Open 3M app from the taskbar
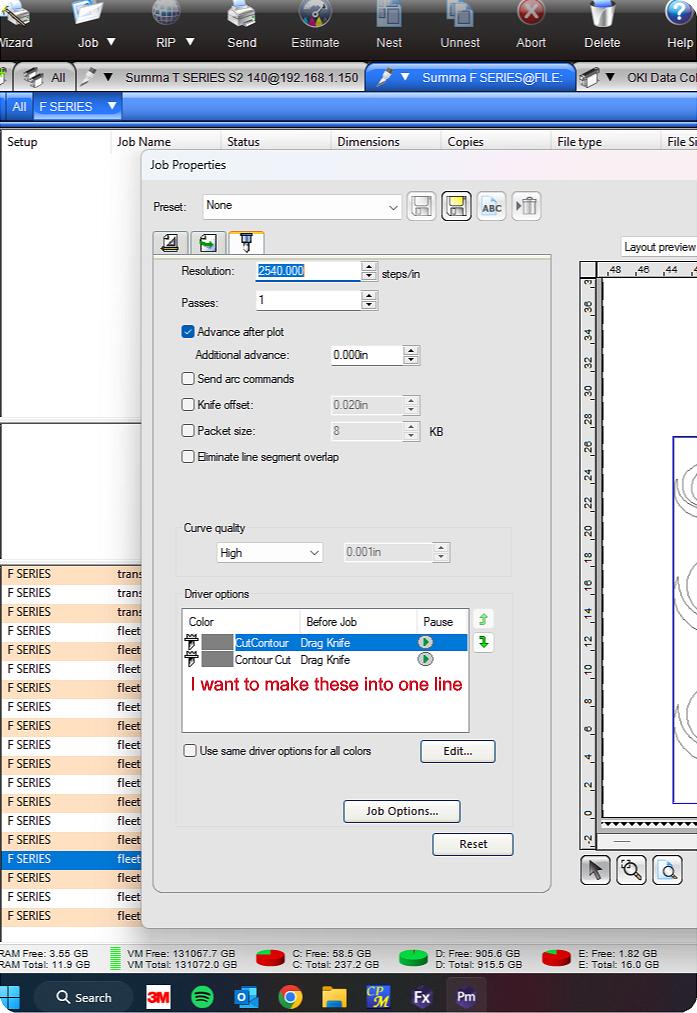Viewport: 697px width, 1013px height. 158,997
